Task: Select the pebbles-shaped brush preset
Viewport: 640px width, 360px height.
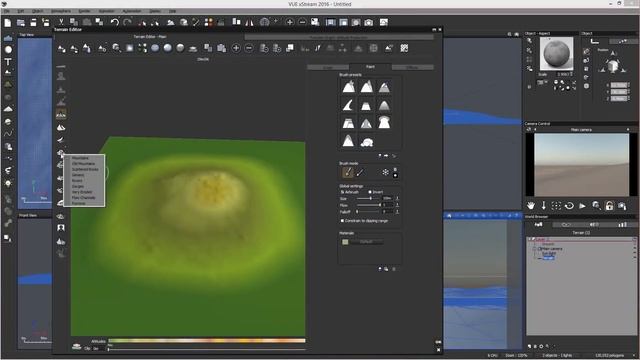Action: tap(367, 141)
